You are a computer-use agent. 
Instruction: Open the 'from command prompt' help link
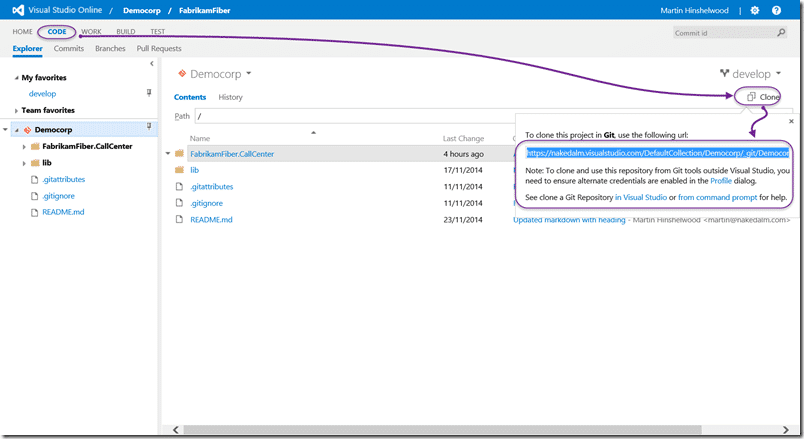pyautogui.click(x=717, y=197)
